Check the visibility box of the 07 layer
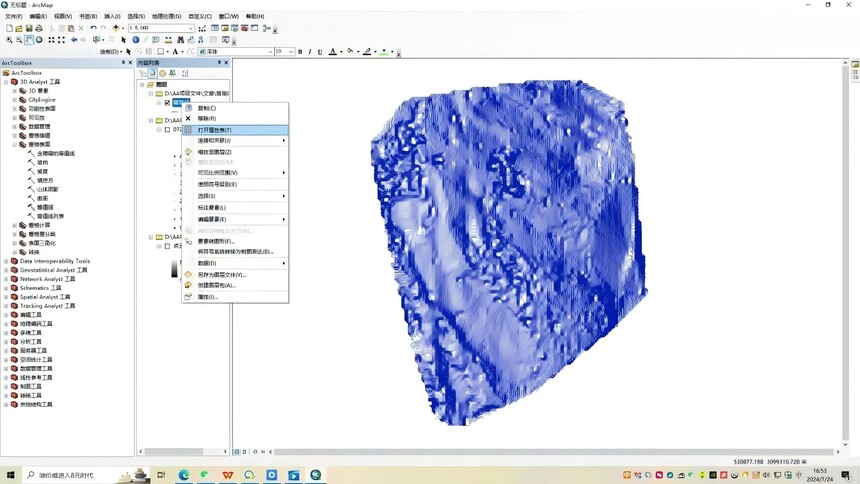The width and height of the screenshot is (860, 484). [167, 130]
